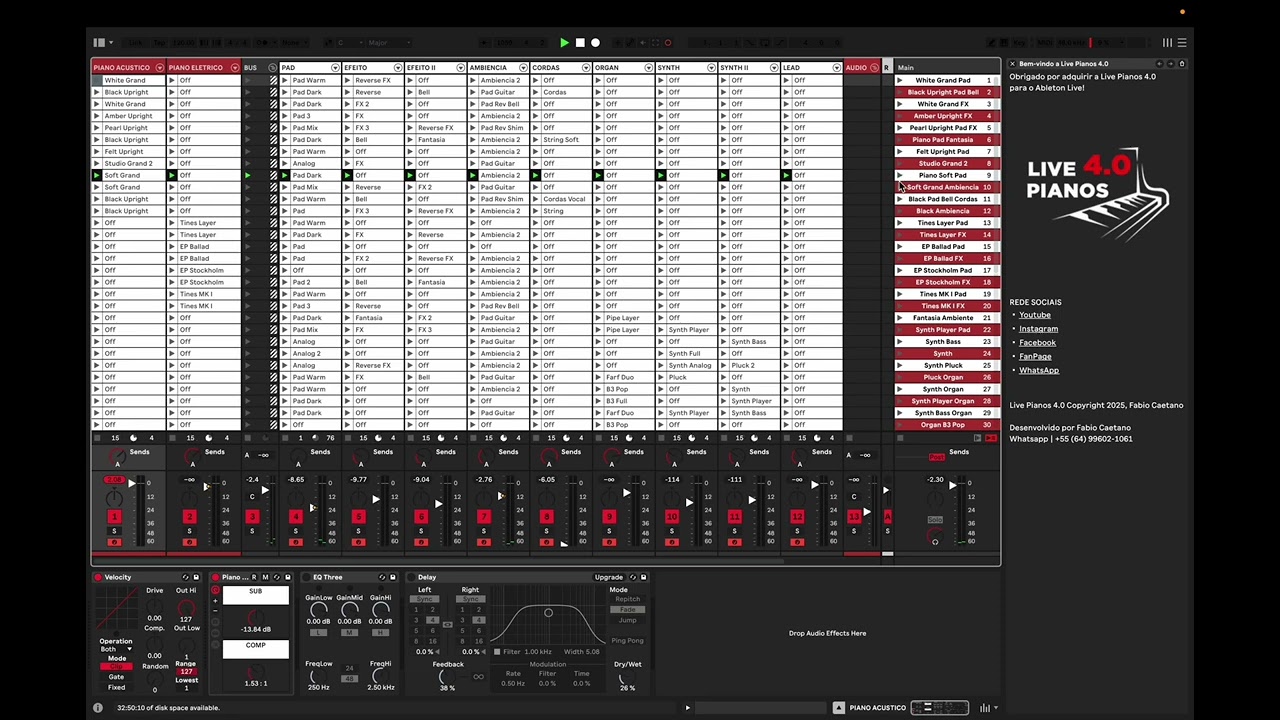Screen dimensions: 1280x720
Task: Hot-swap preset icon on the Velocity device
Action: pyautogui.click(x=185, y=577)
